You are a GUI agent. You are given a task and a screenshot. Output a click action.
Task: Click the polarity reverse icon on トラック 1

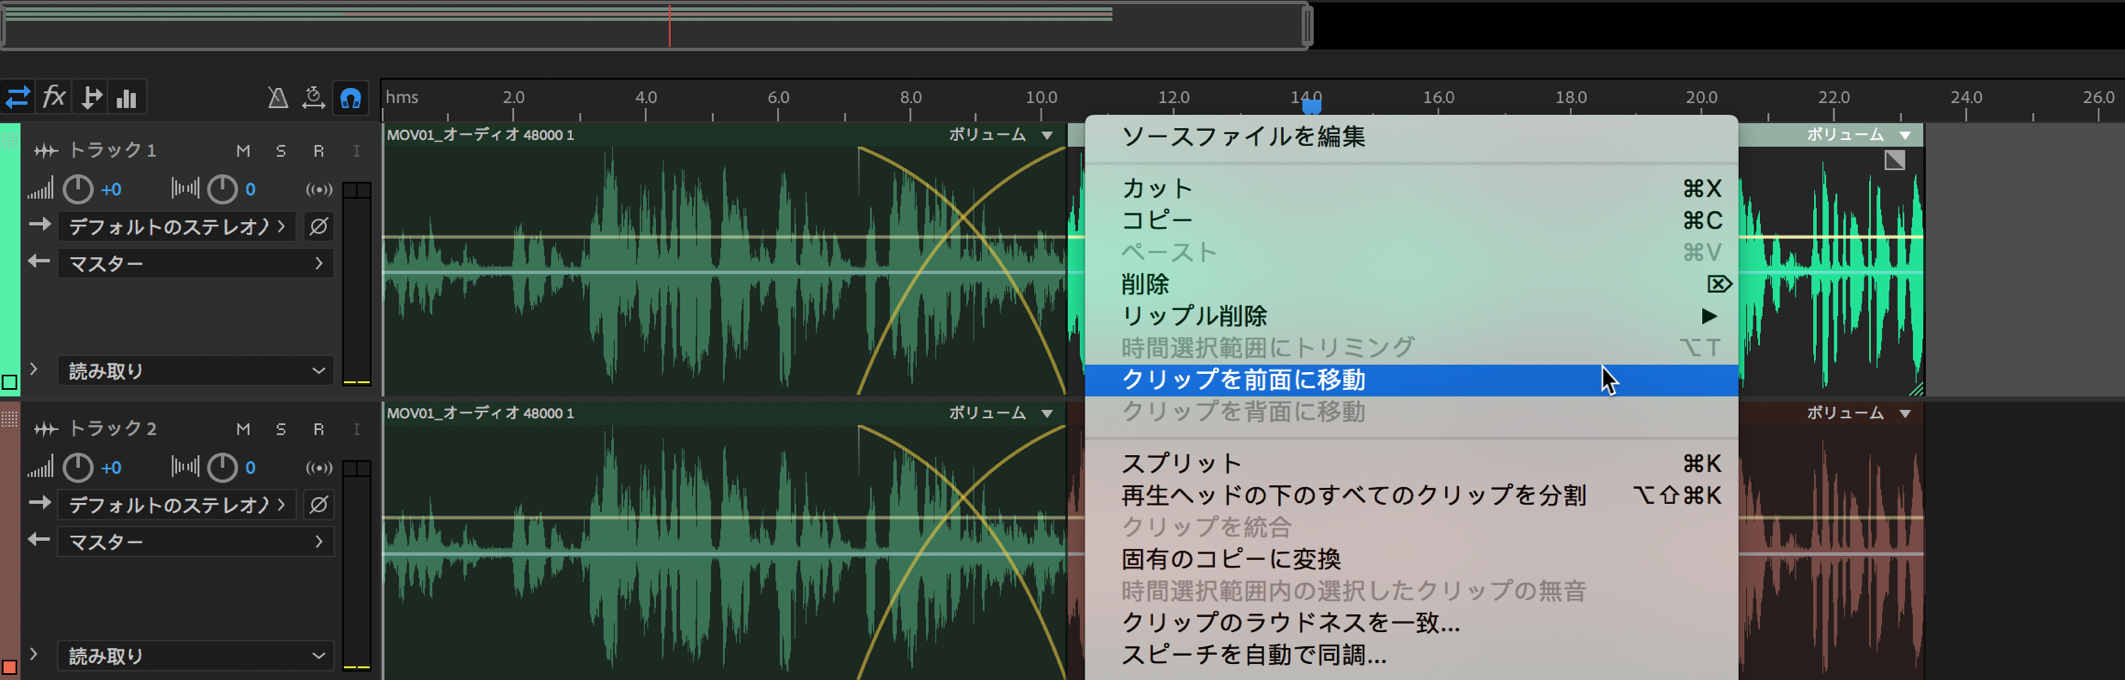(x=318, y=227)
